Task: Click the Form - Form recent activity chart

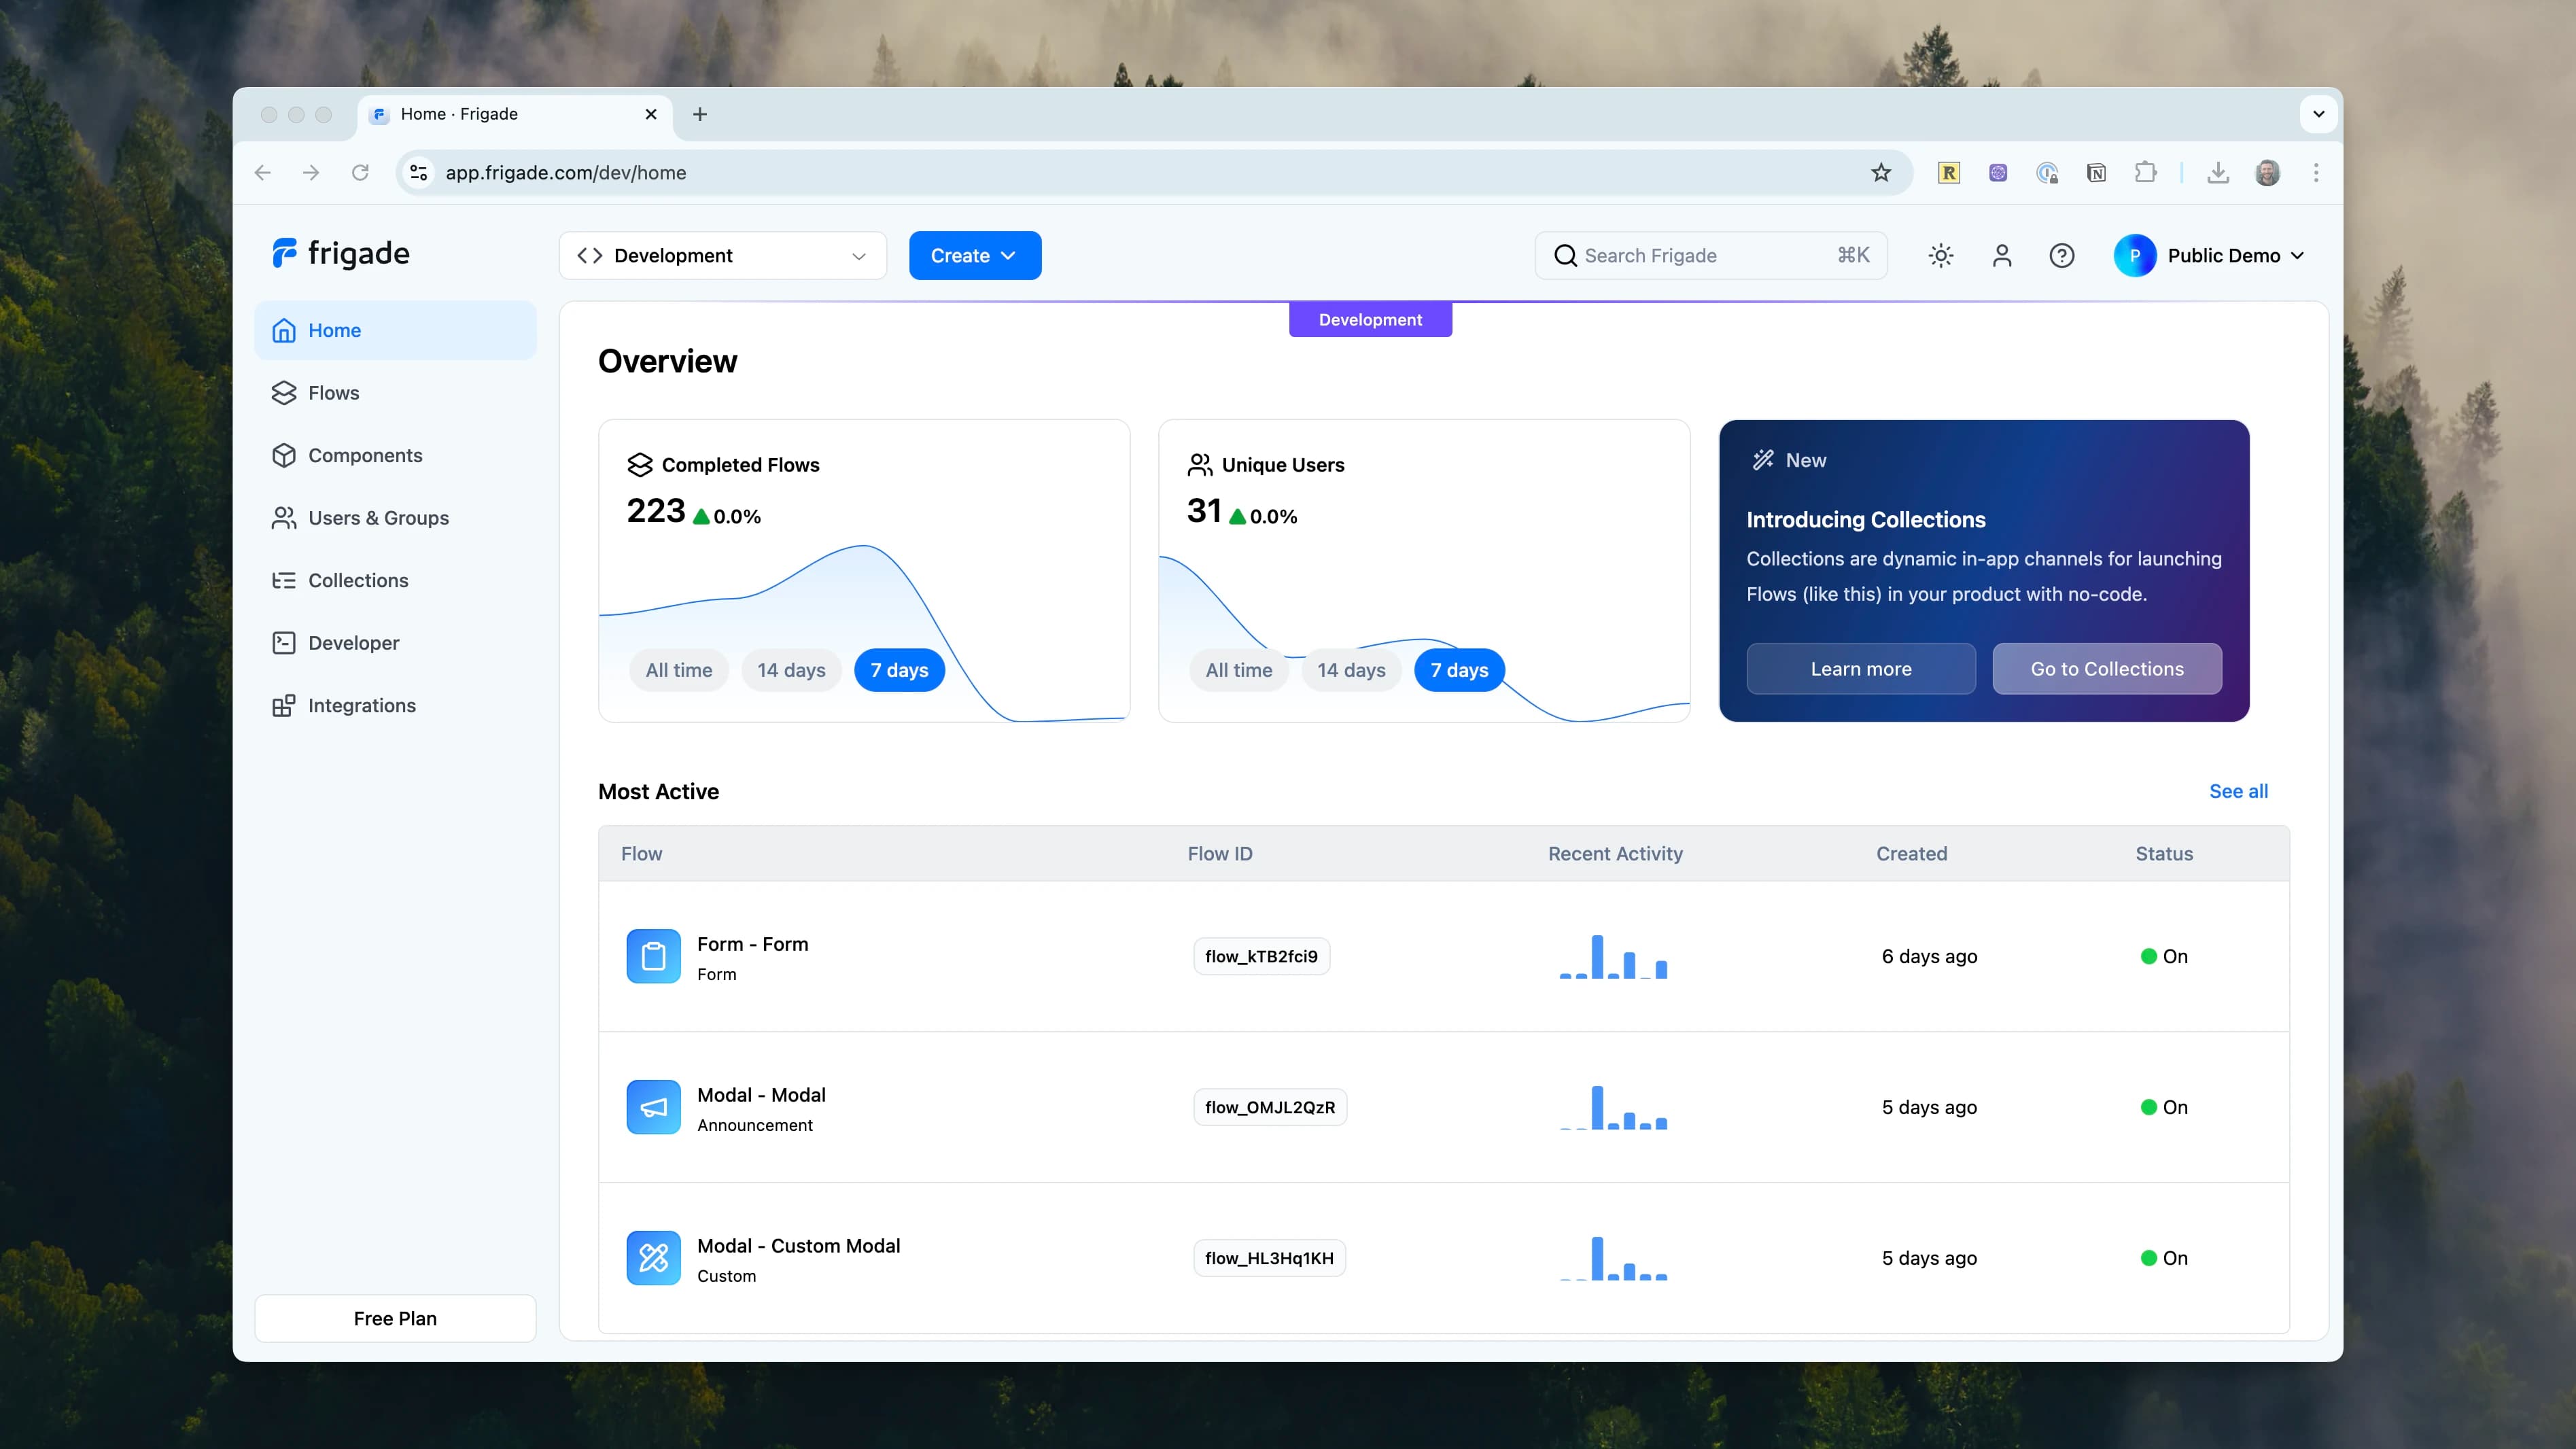Action: (1613, 956)
